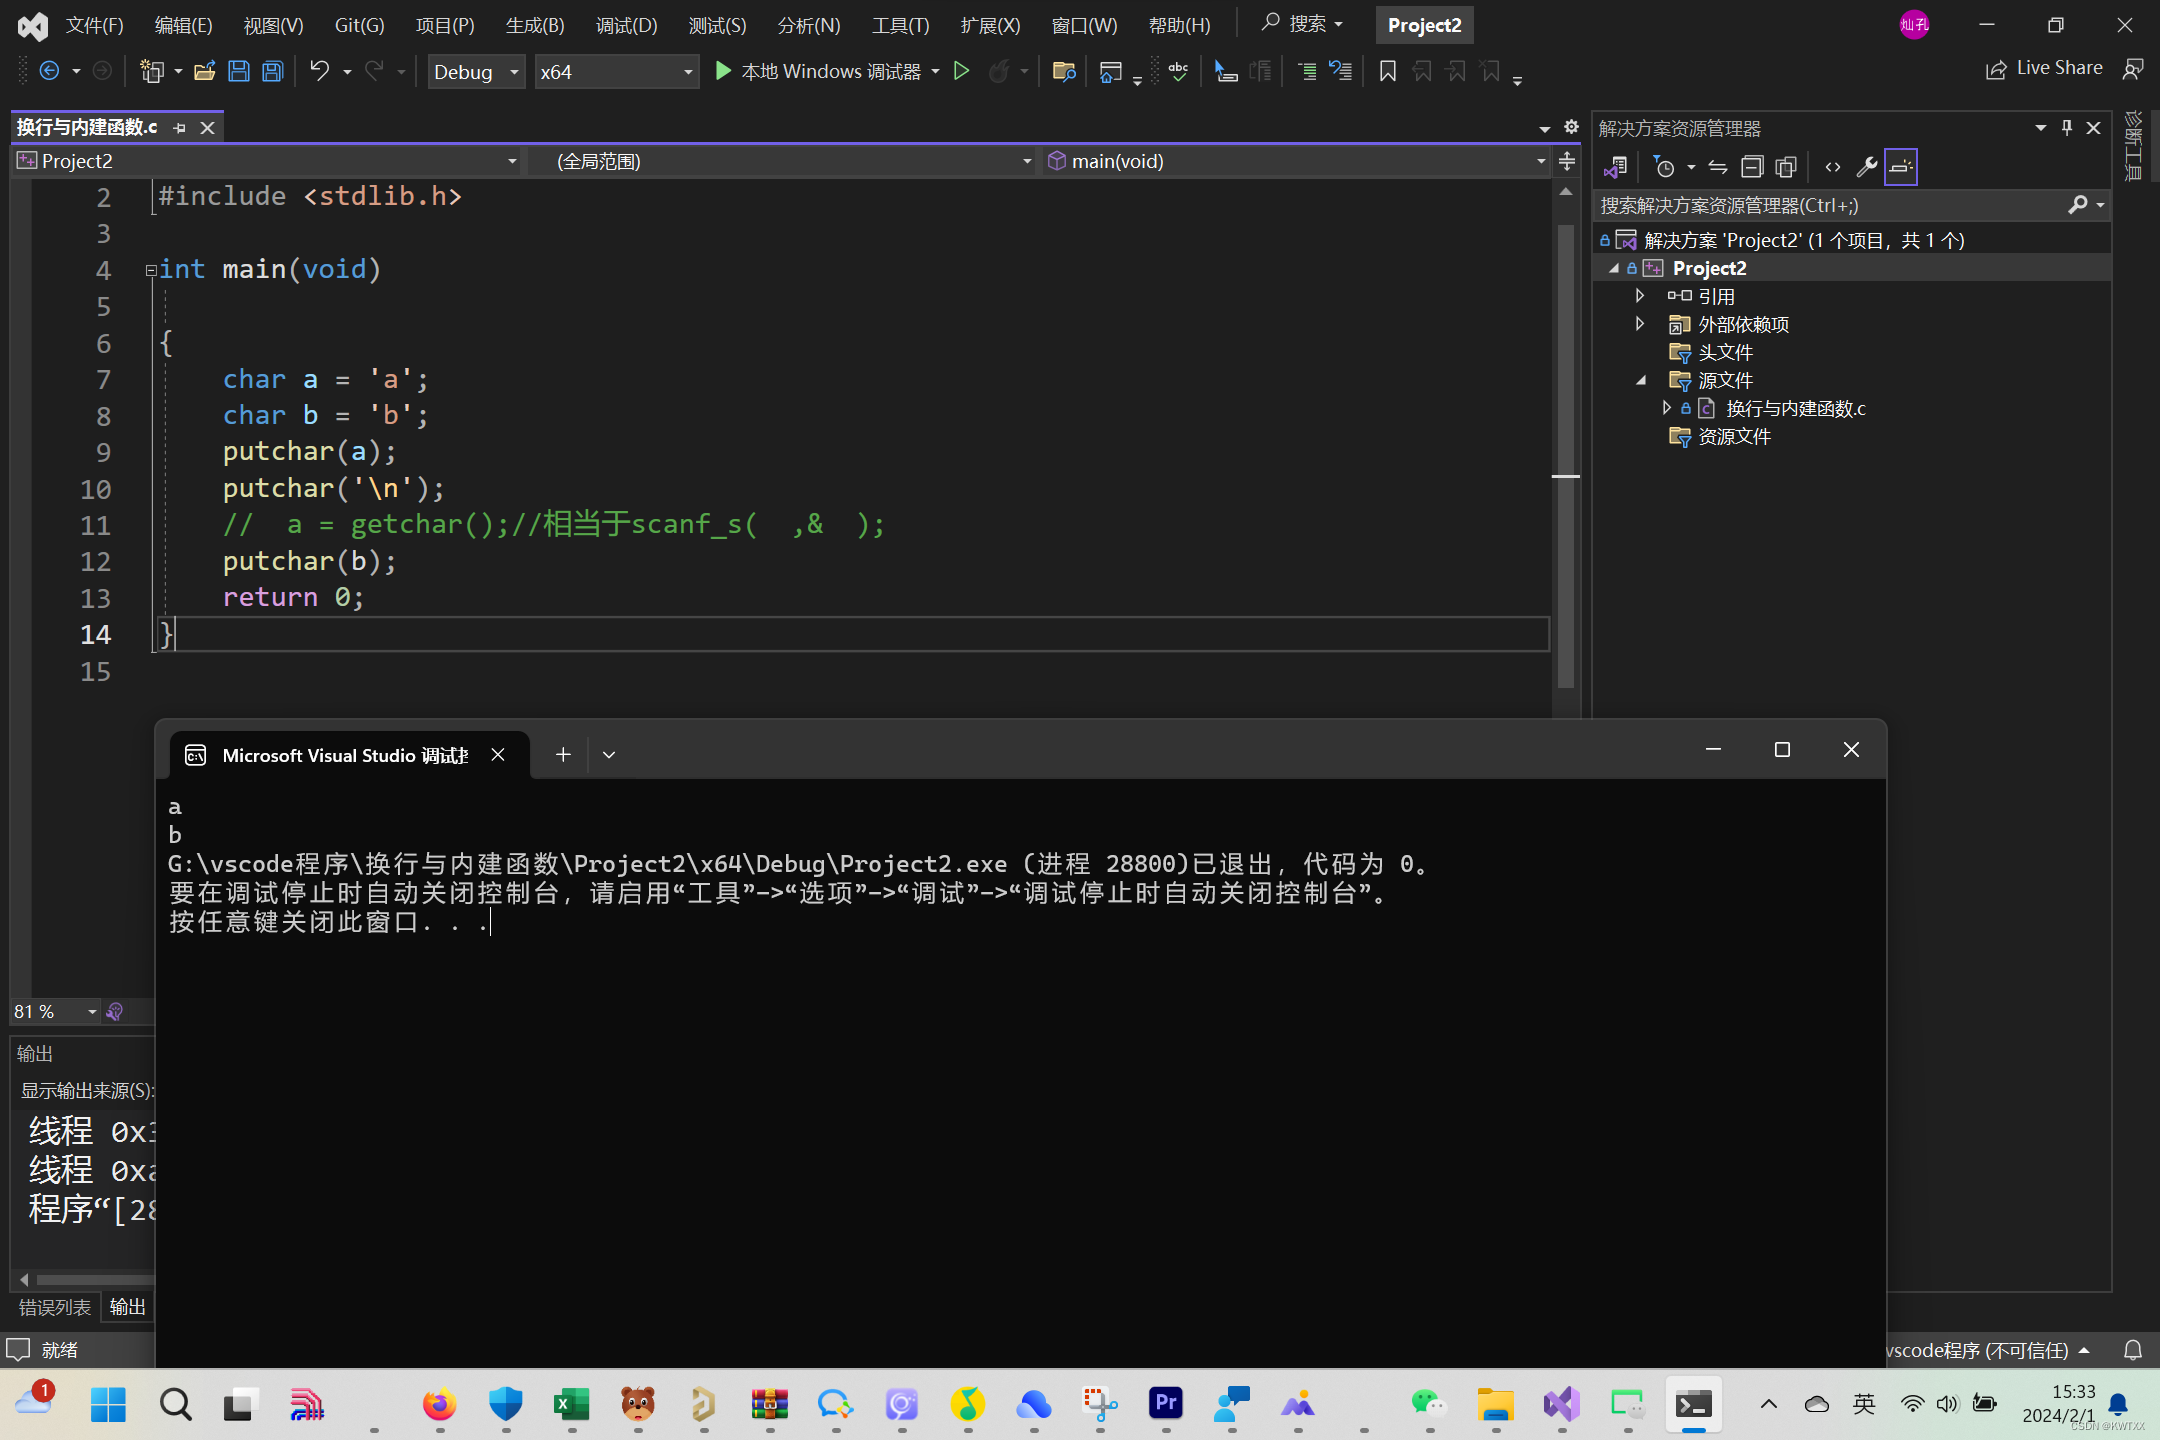Collapse the 源文件 folder
Image resolution: width=2160 pixels, height=1440 pixels.
[1640, 380]
